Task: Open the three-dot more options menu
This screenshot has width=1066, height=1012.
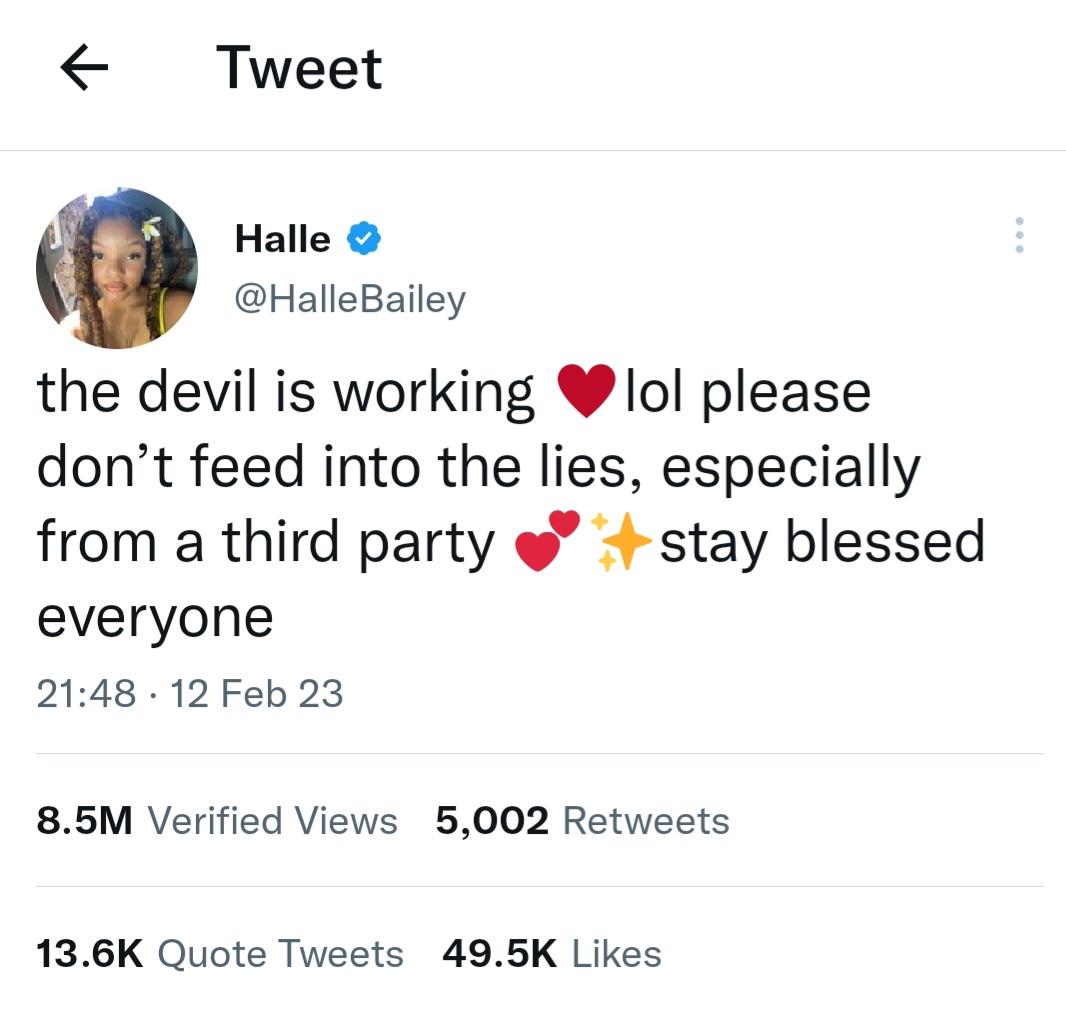Action: tap(1019, 235)
